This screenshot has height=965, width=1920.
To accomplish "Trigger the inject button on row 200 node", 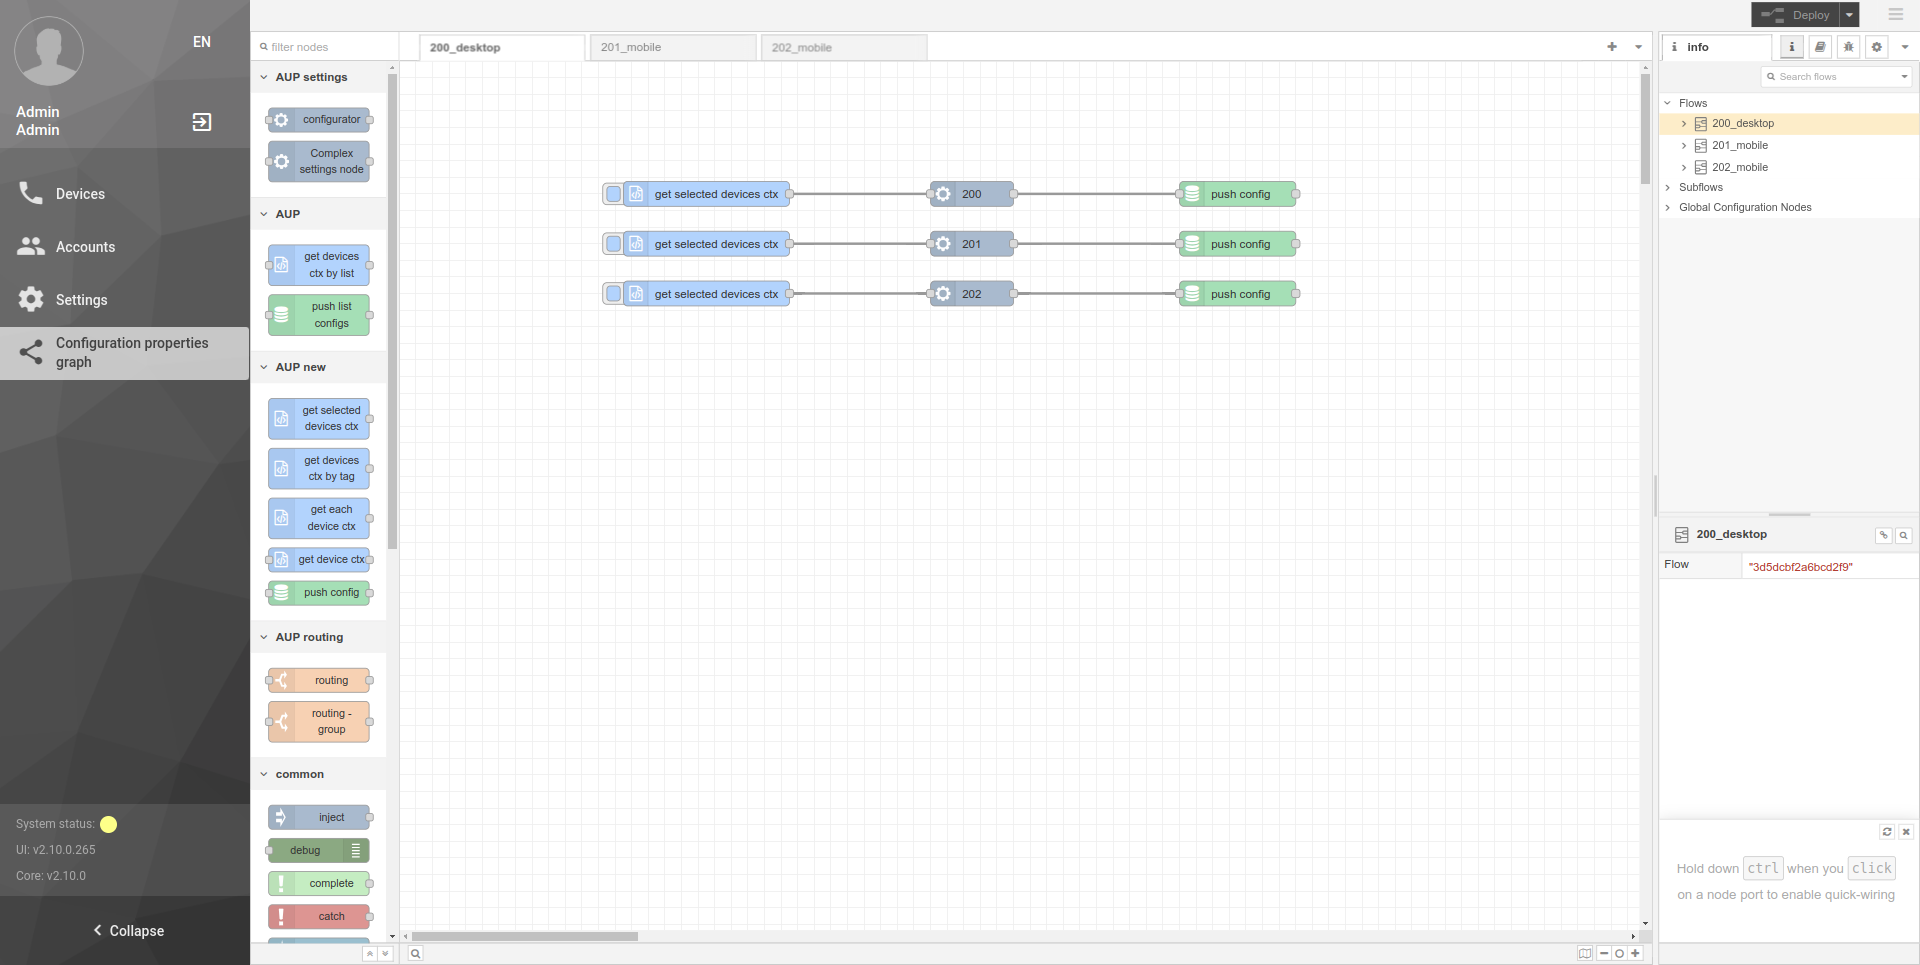I will (x=613, y=194).
